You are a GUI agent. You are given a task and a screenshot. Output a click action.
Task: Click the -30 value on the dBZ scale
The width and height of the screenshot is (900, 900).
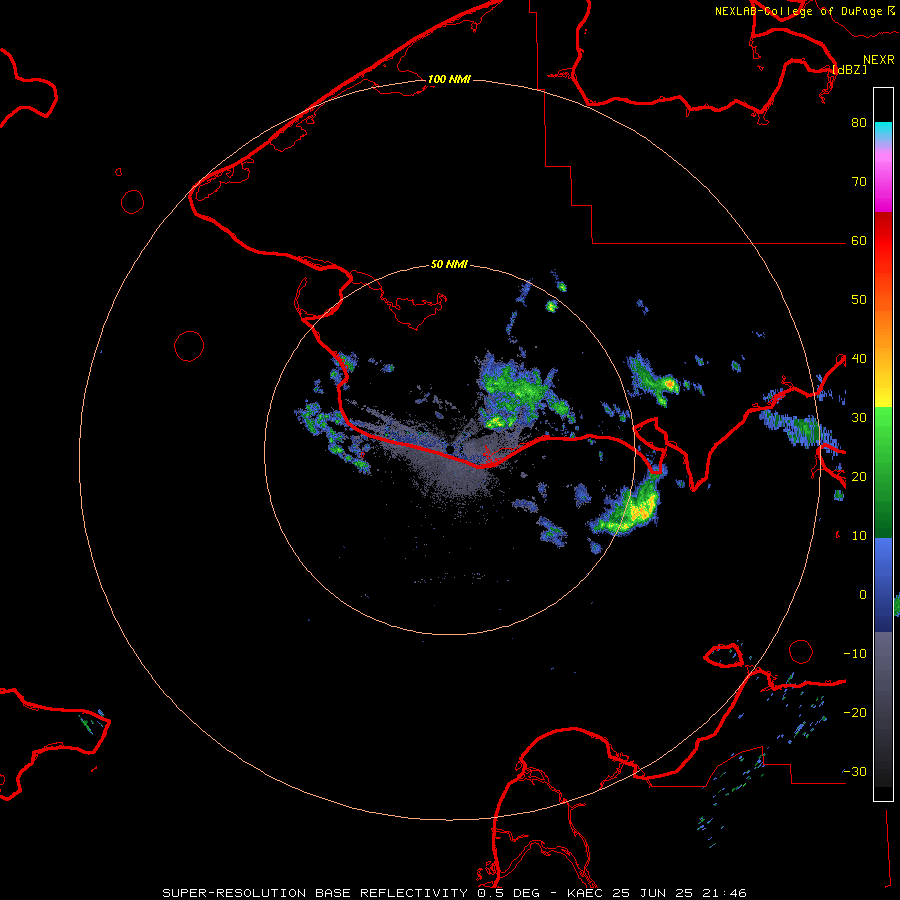click(x=855, y=771)
